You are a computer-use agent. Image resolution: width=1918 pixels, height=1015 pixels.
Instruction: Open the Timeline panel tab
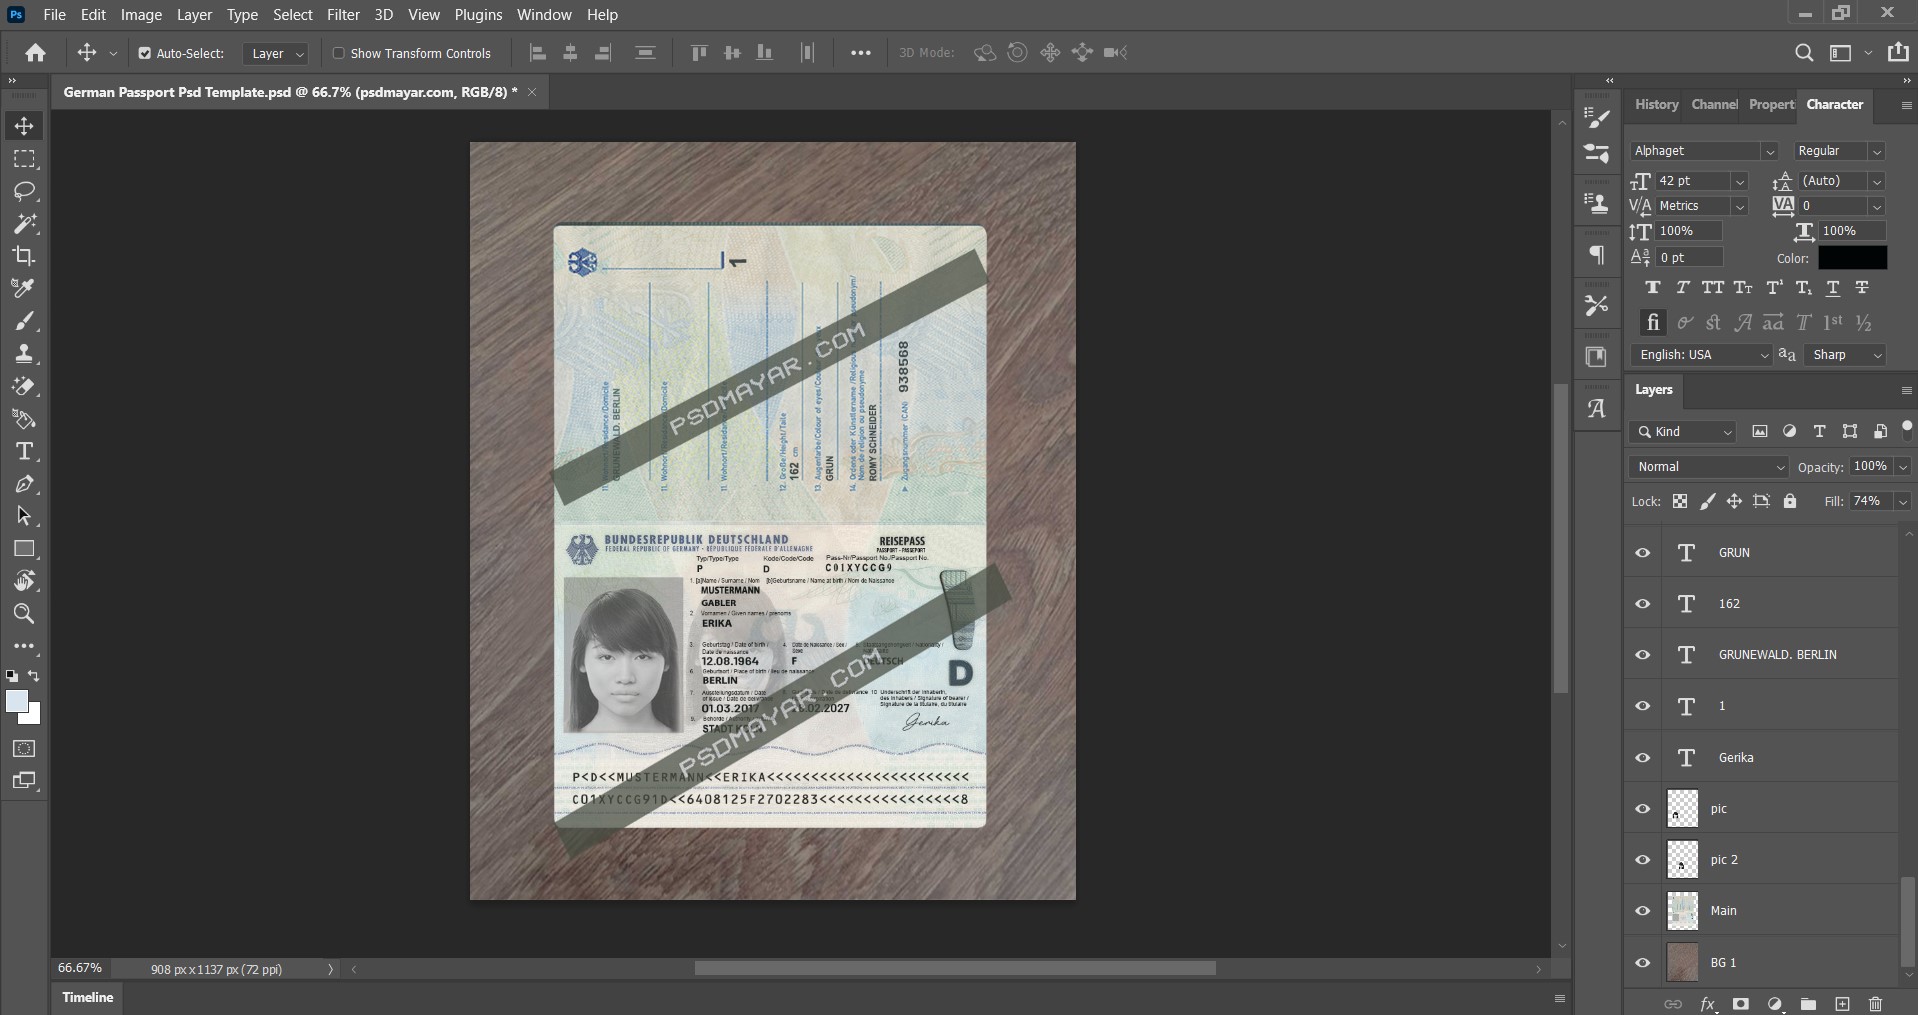click(88, 997)
